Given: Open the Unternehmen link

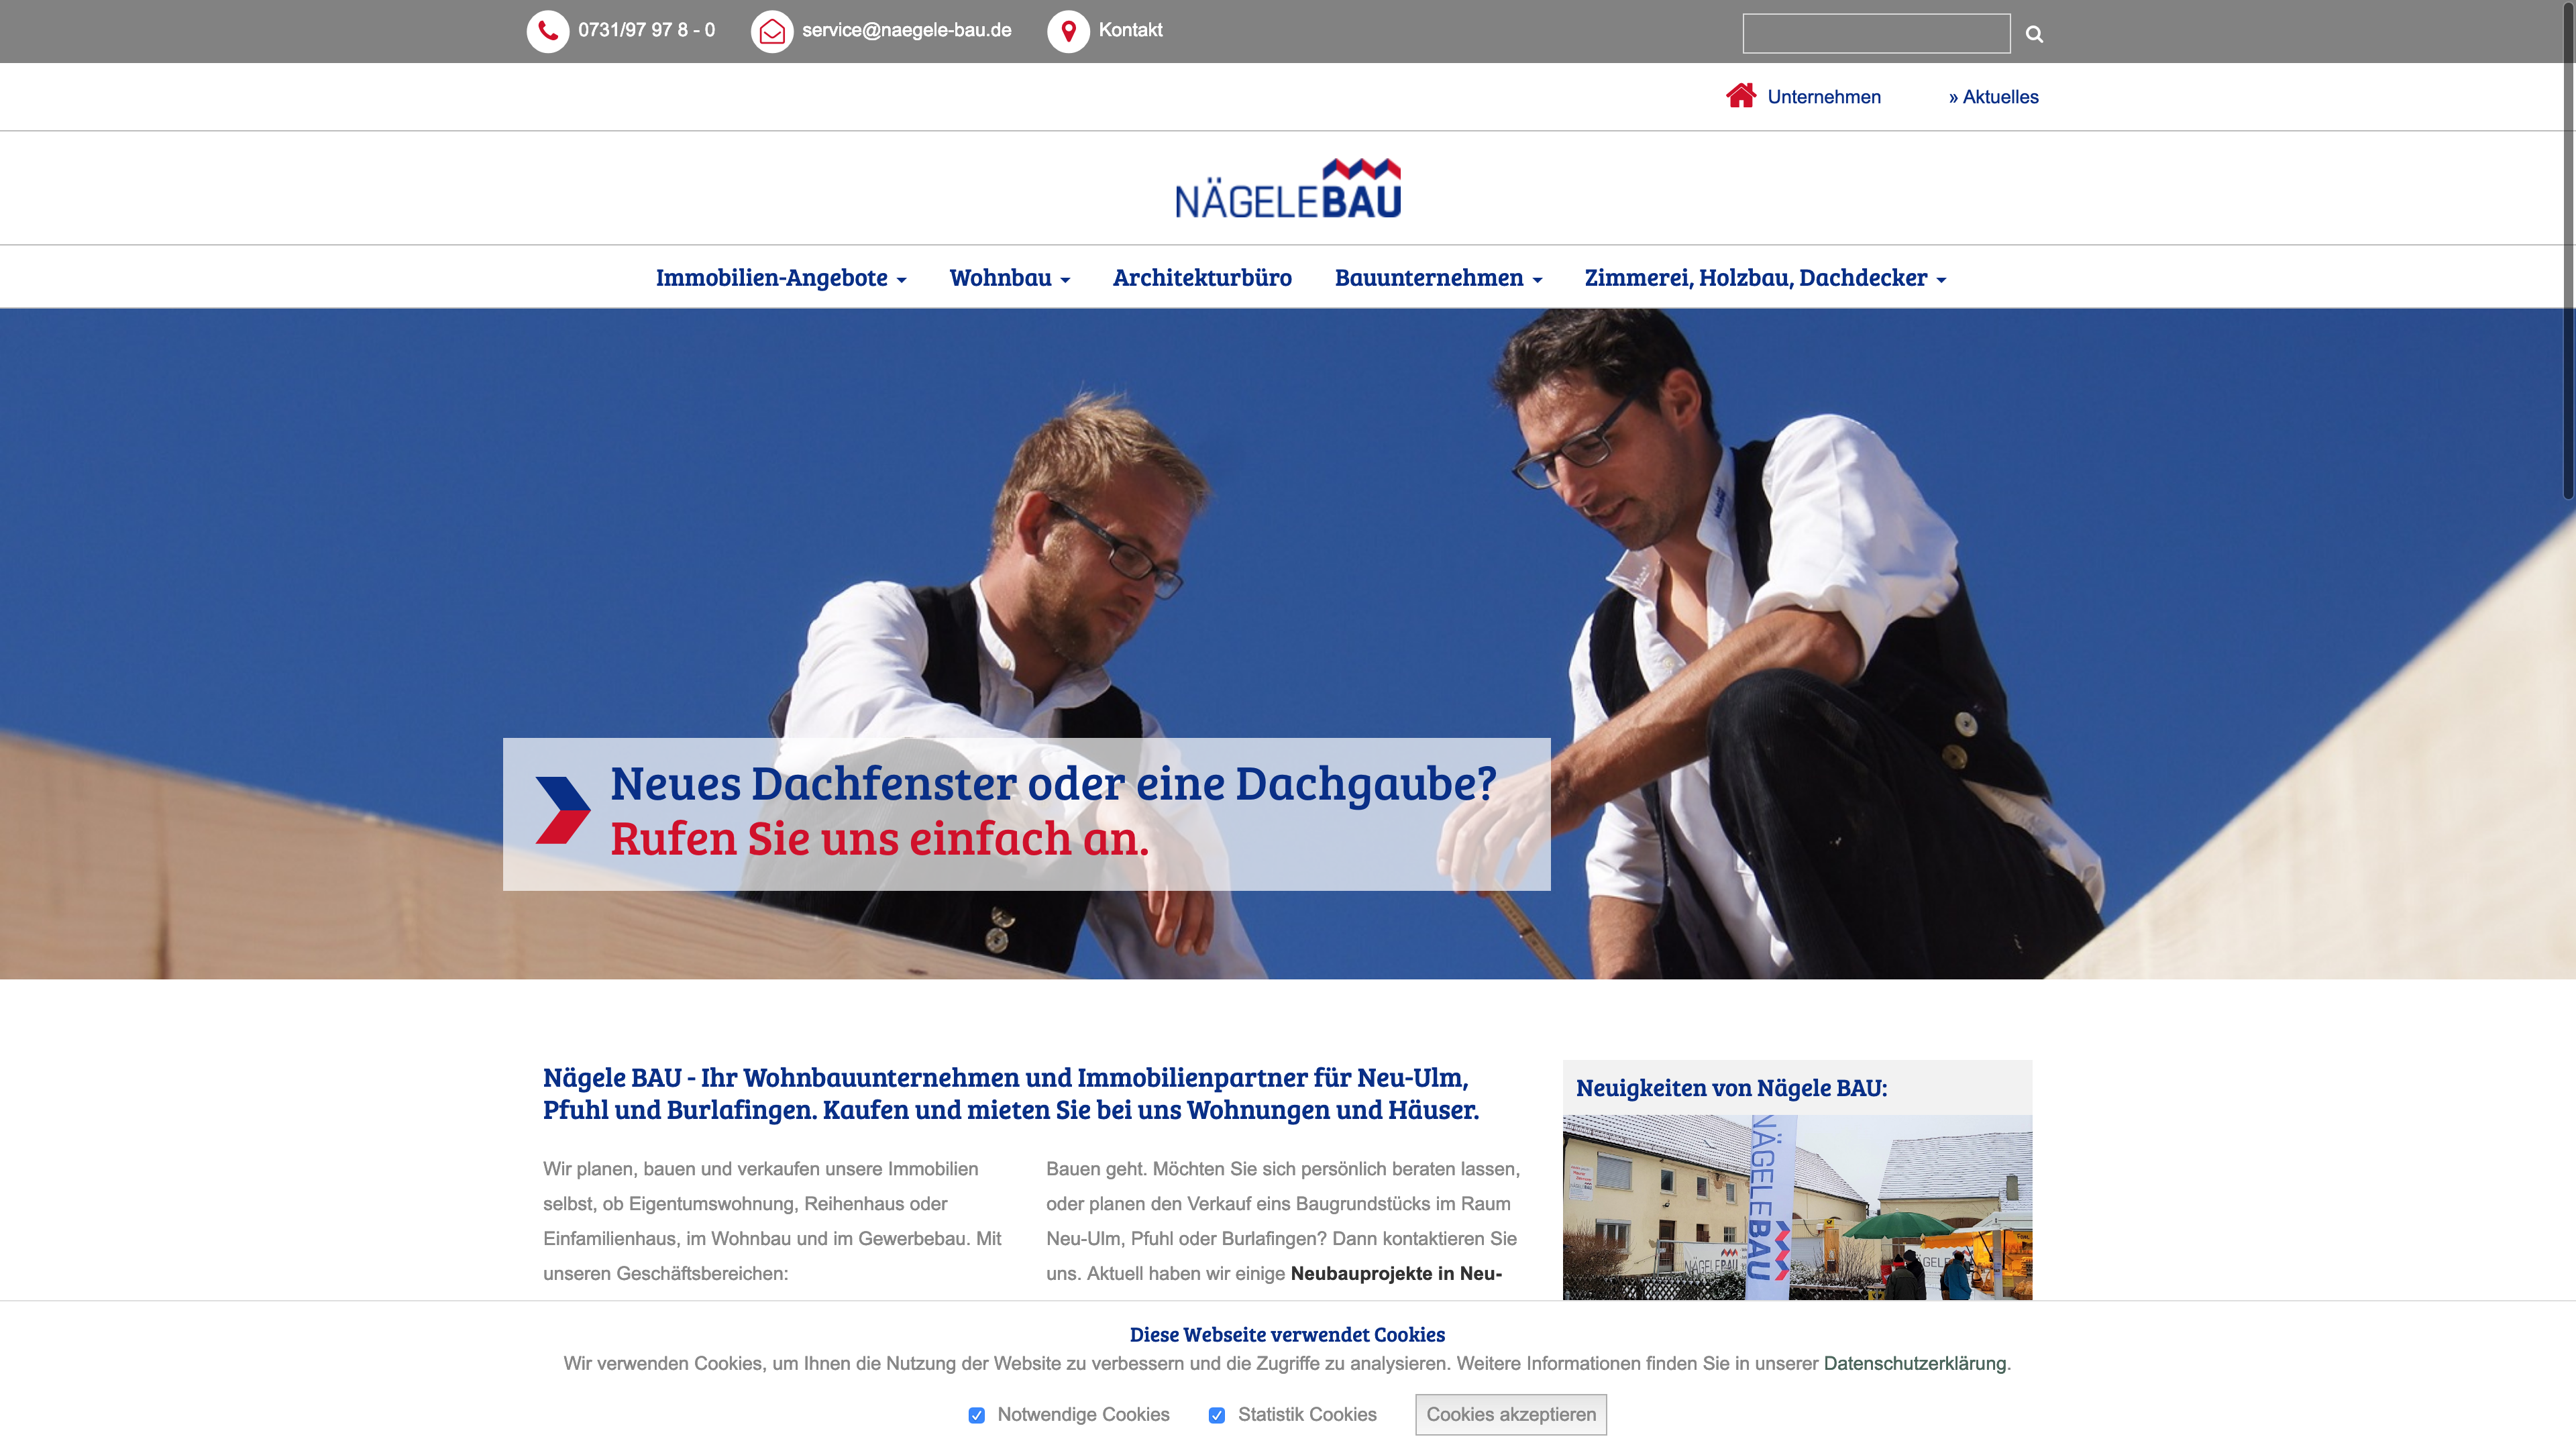Looking at the screenshot, I should [x=1824, y=97].
